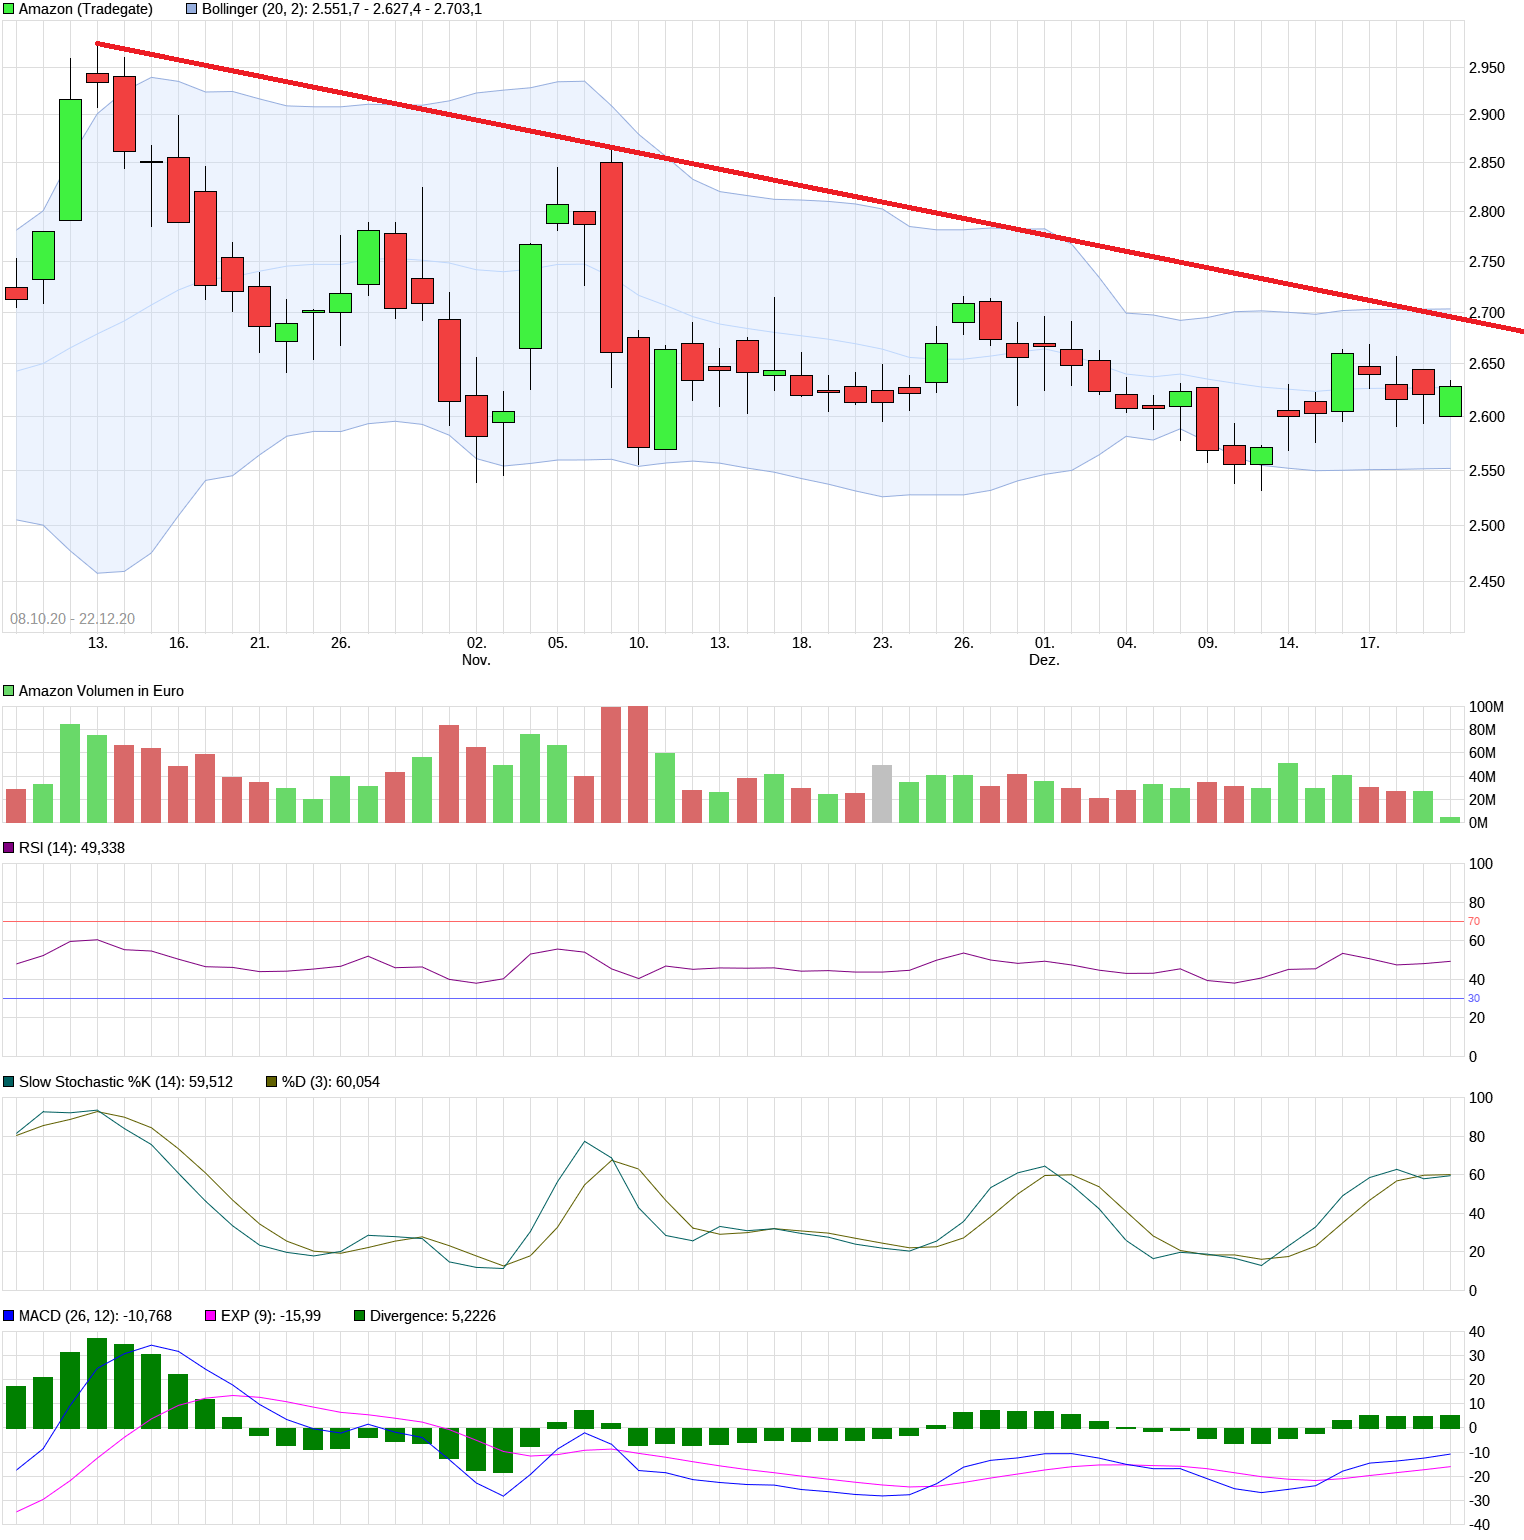The width and height of the screenshot is (1524, 1540).
Task: Click the 2.700 price axis label
Action: click(x=1486, y=313)
